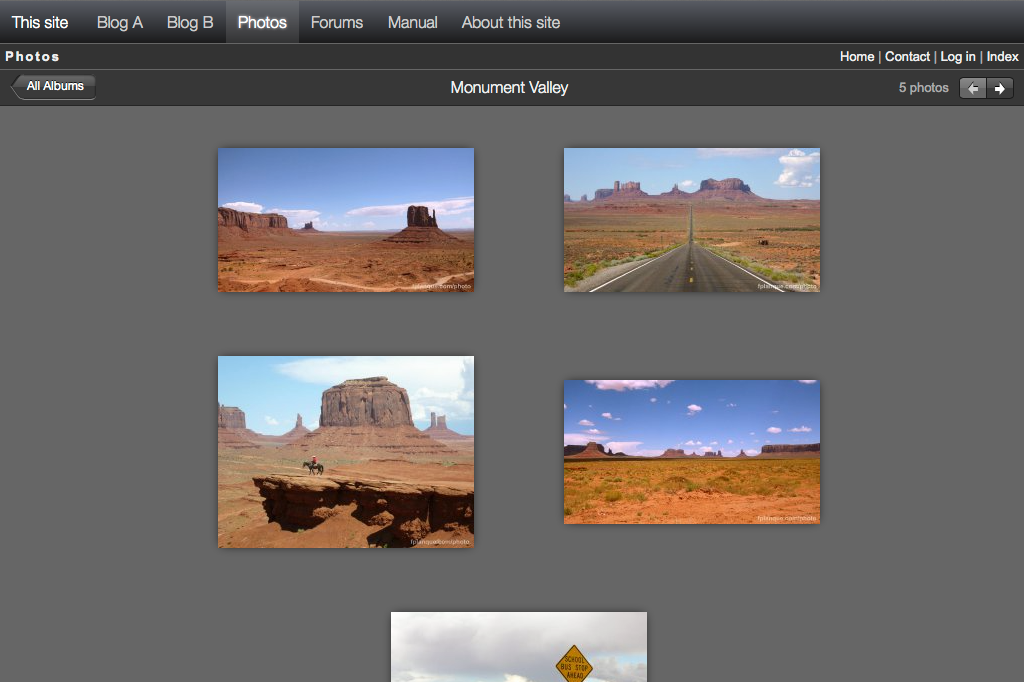1024x682 pixels.
Task: View the straight highway photo thumbnail
Action: point(691,220)
